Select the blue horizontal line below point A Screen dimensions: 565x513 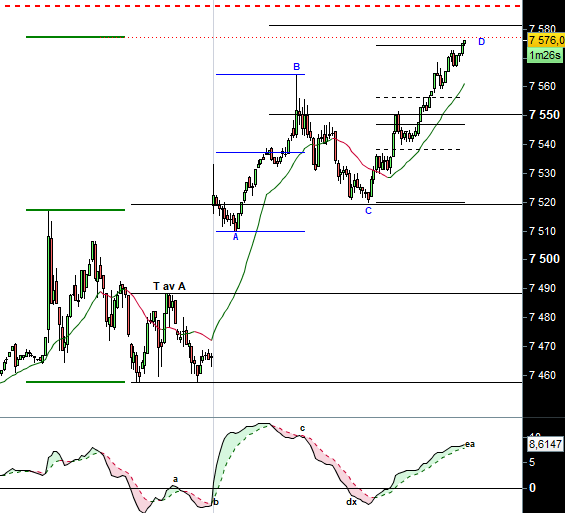(x=260, y=231)
